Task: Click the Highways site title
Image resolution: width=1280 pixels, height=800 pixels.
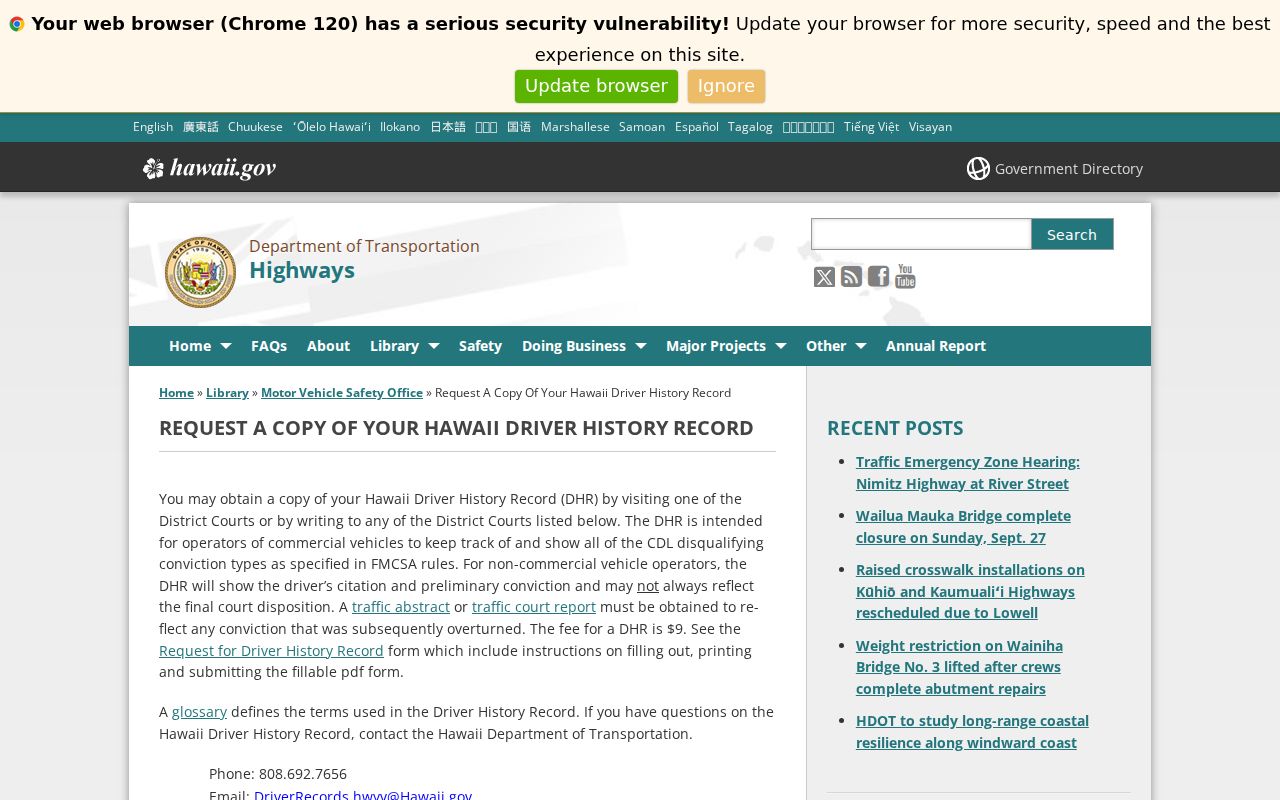Action: tap(302, 270)
